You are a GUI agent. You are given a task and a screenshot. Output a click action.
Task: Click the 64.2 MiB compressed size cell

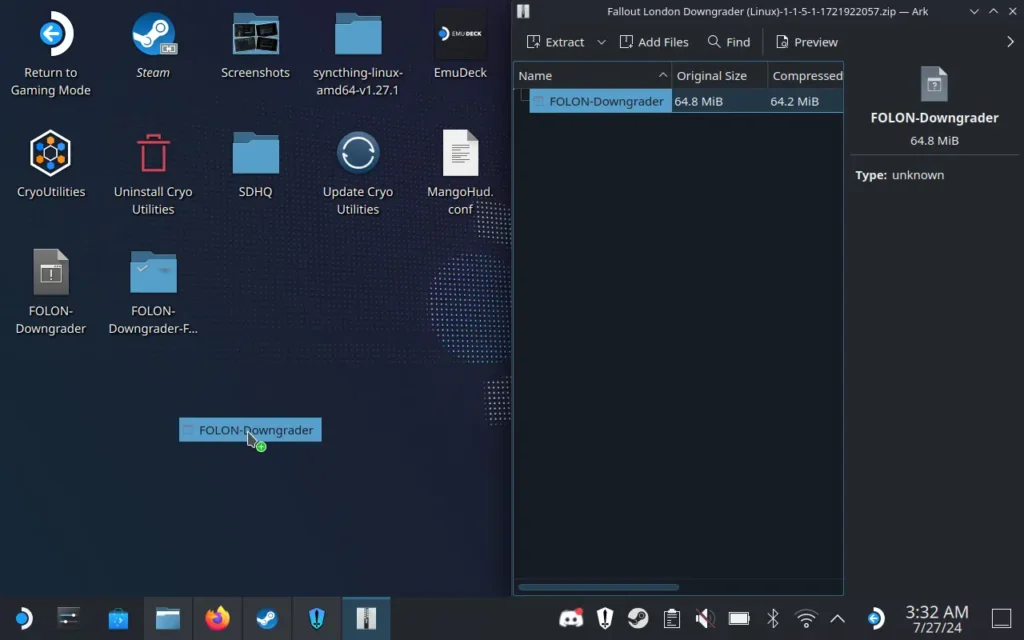pyautogui.click(x=794, y=101)
